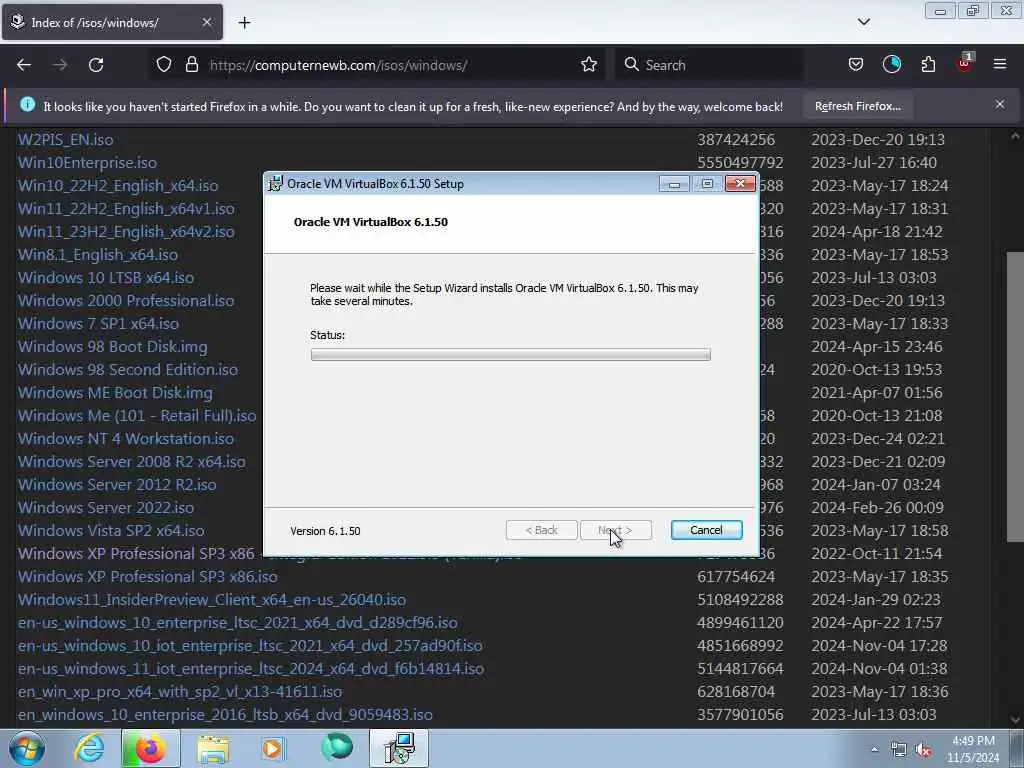Open the Win10Enterprise.iso link
The height and width of the screenshot is (768, 1024).
pos(88,163)
